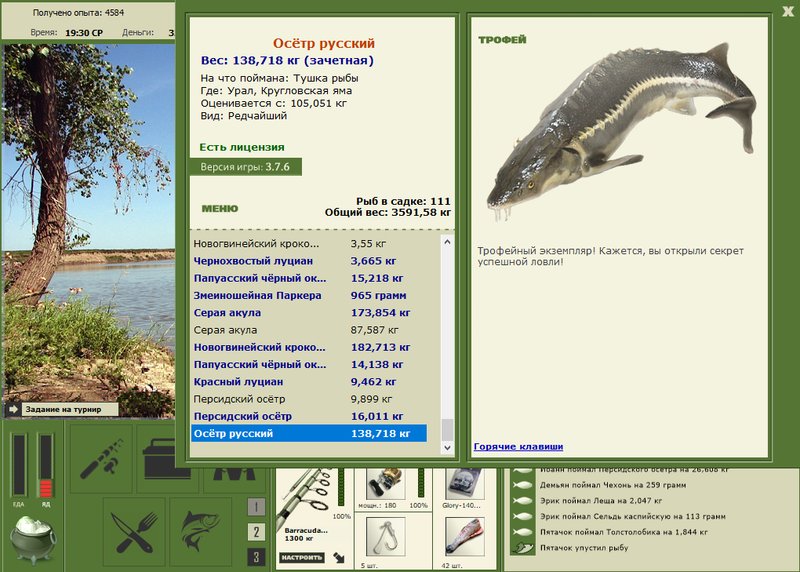The image size is (800, 572).
Task: Click the arrow icon beside НАСТРОИТЬ
Action: (339, 557)
